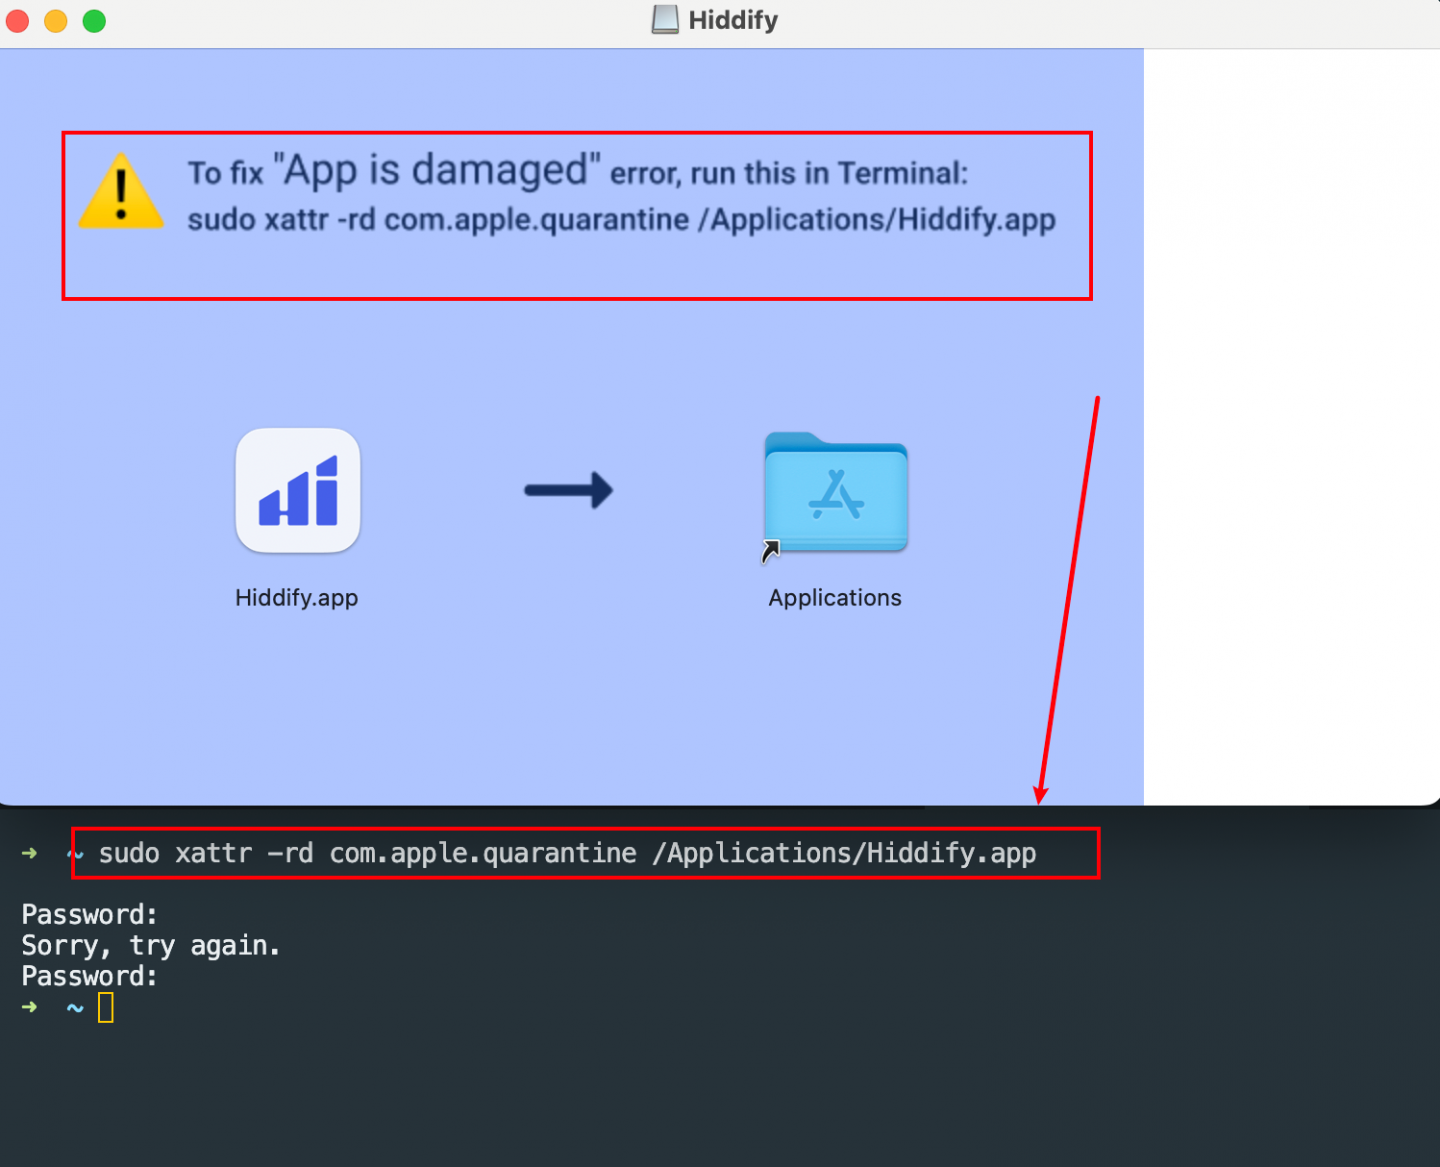
Task: Click the sudo xattr command typed in Terminal
Action: [567, 853]
